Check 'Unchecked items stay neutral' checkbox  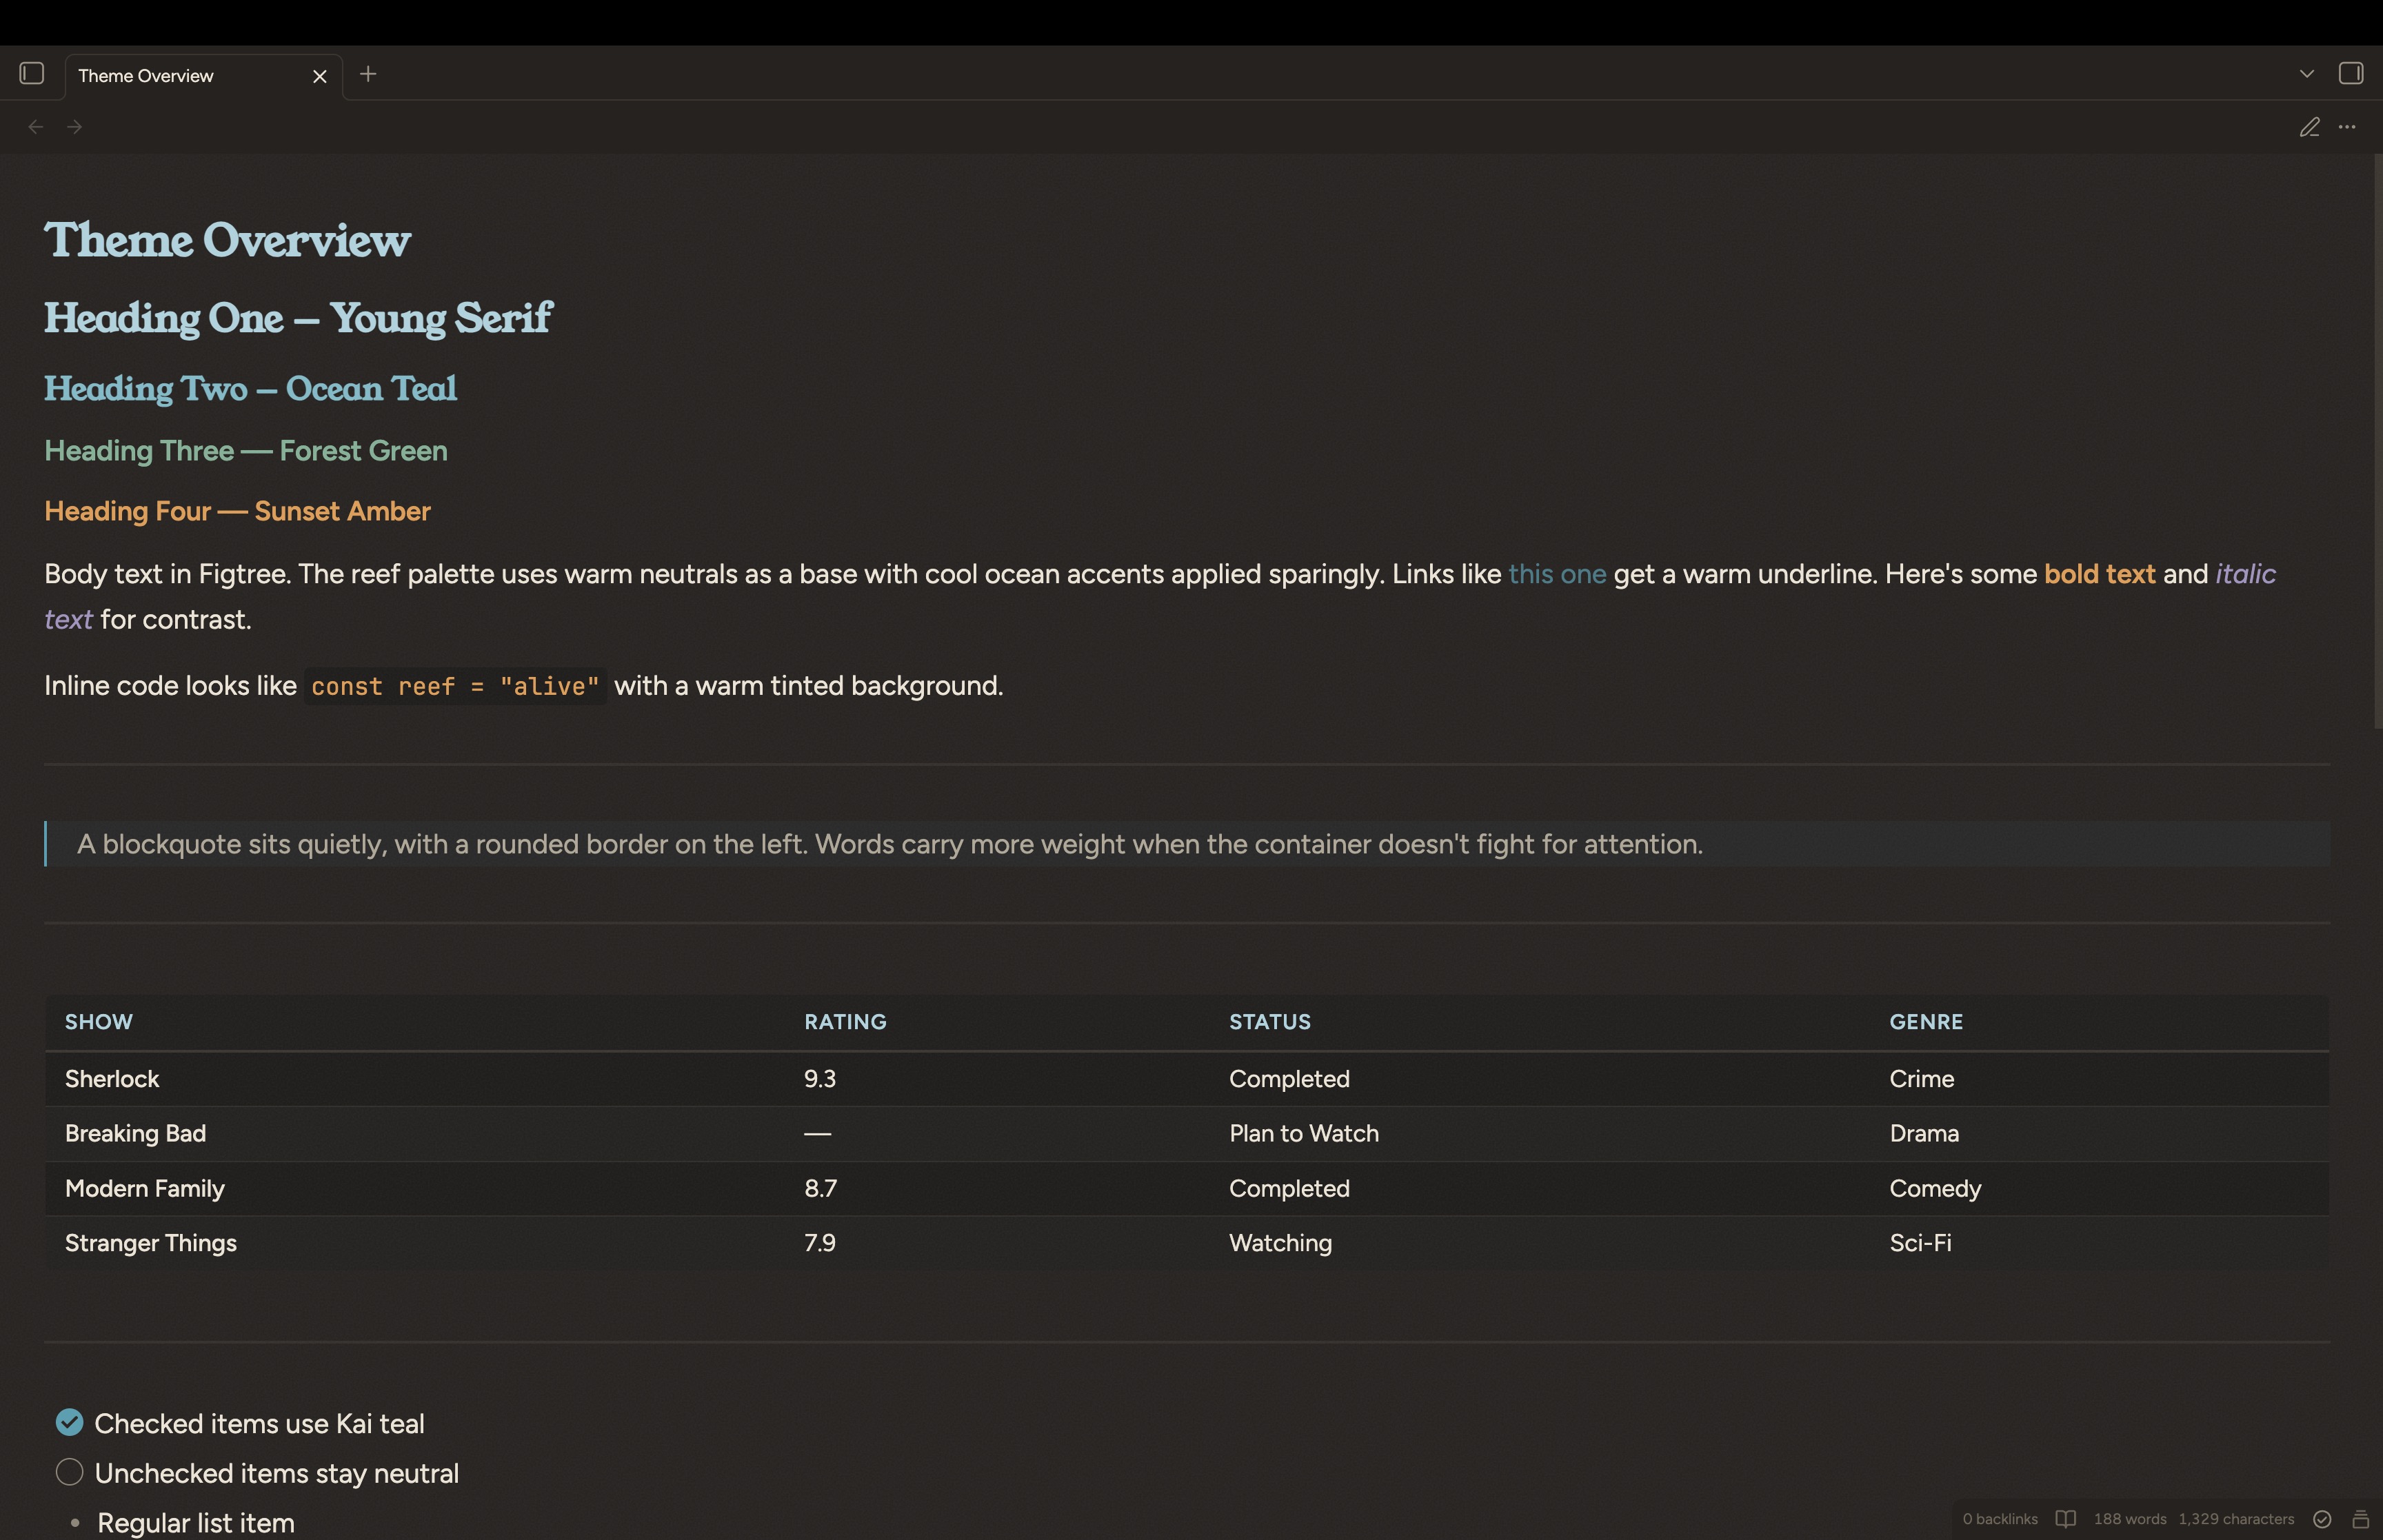tap(69, 1472)
